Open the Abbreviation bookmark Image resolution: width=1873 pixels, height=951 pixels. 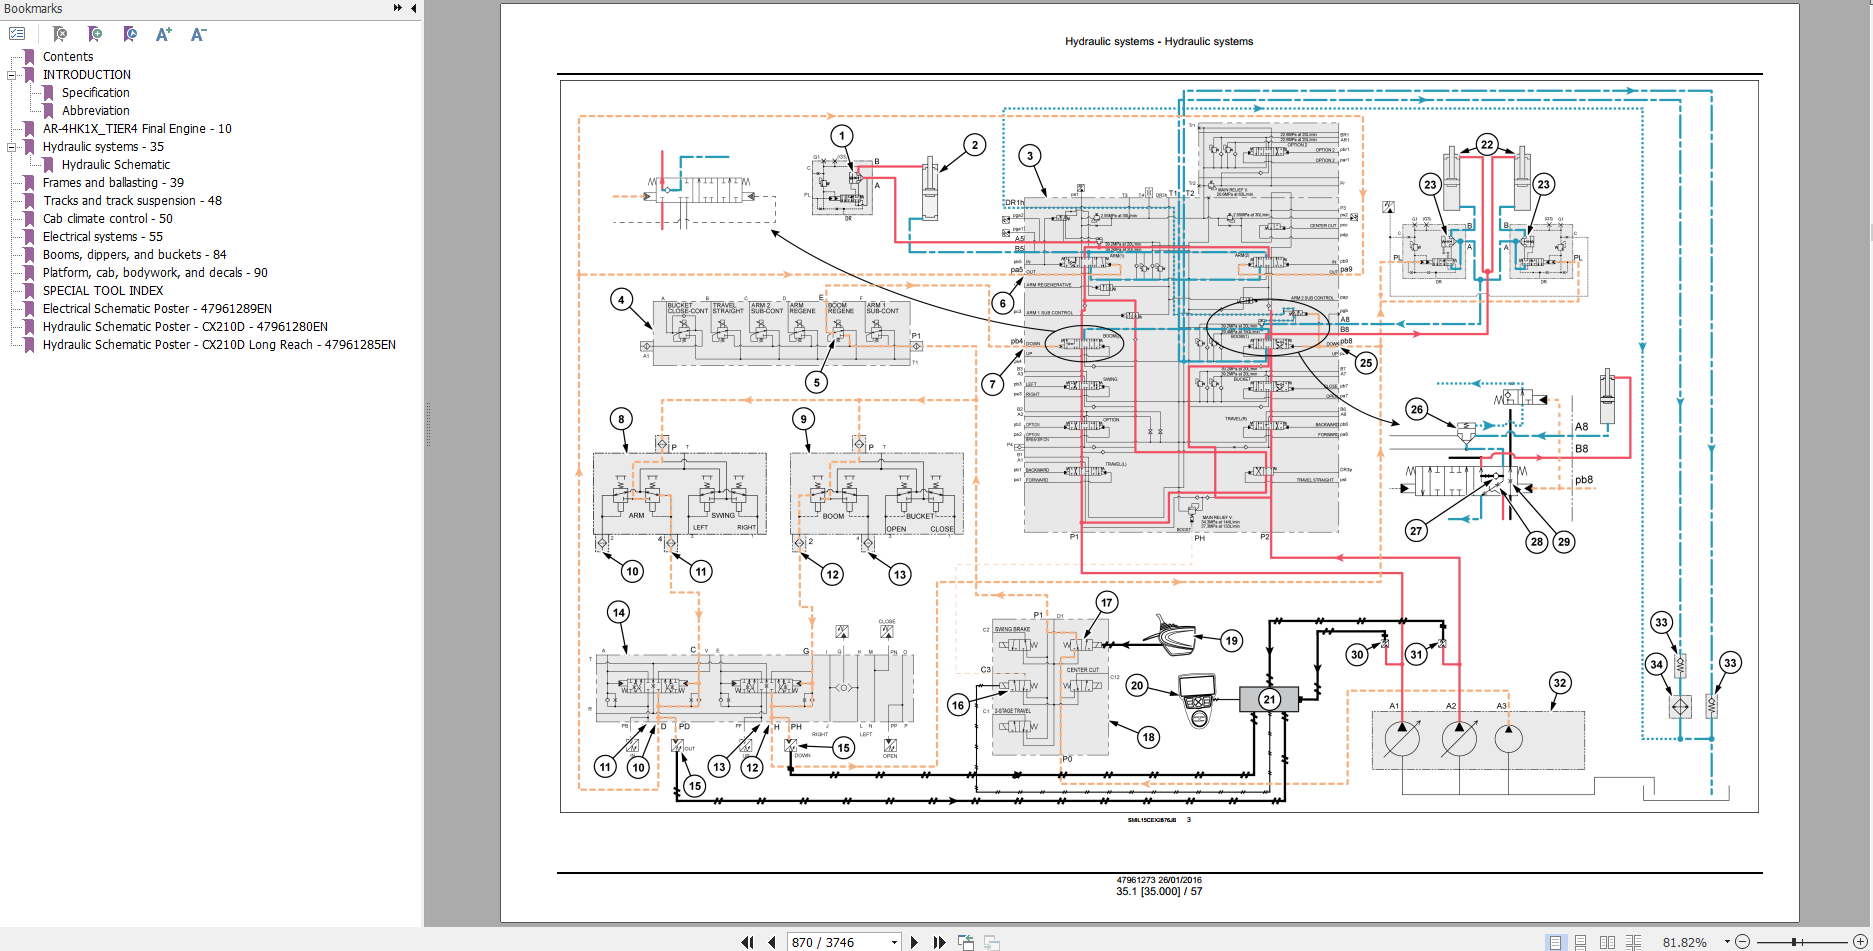[96, 111]
